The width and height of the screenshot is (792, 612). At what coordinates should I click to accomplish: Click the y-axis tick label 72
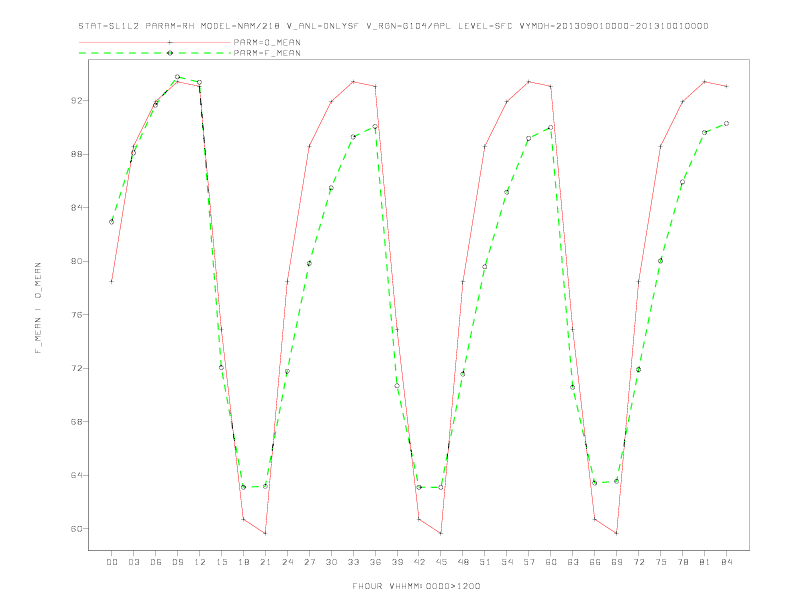click(x=76, y=368)
